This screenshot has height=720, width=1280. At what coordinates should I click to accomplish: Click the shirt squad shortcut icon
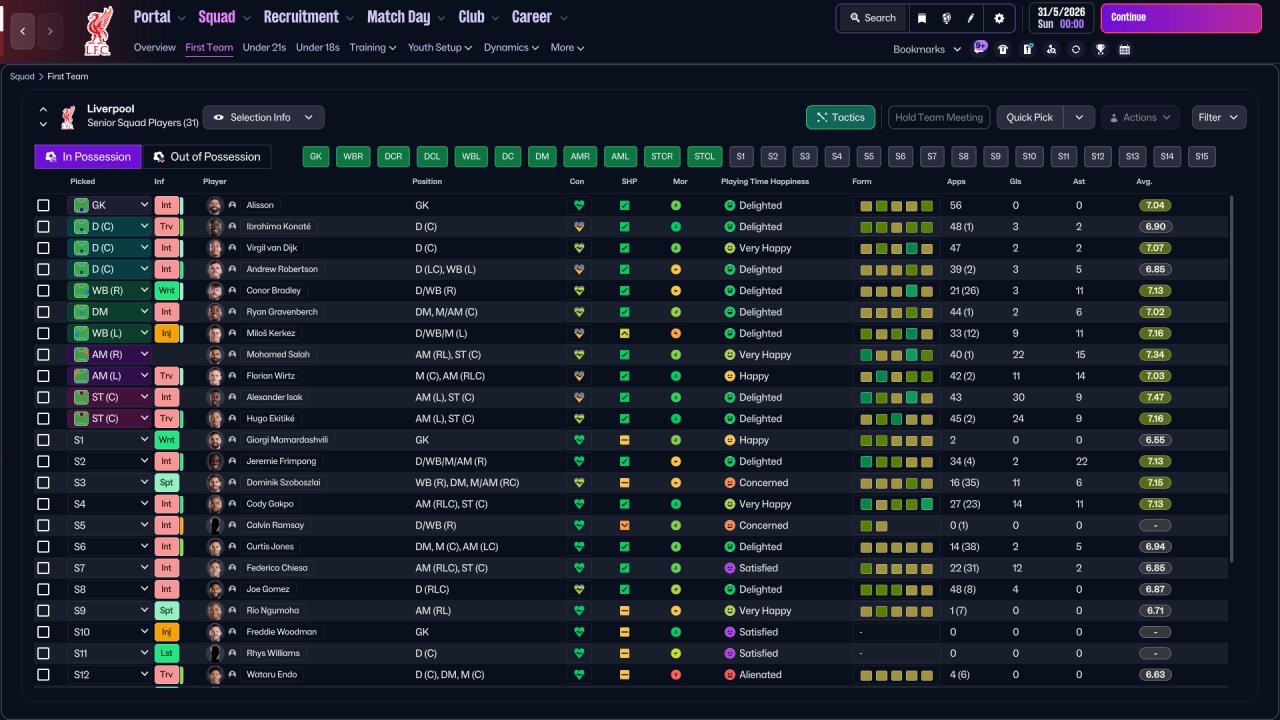coord(1003,49)
